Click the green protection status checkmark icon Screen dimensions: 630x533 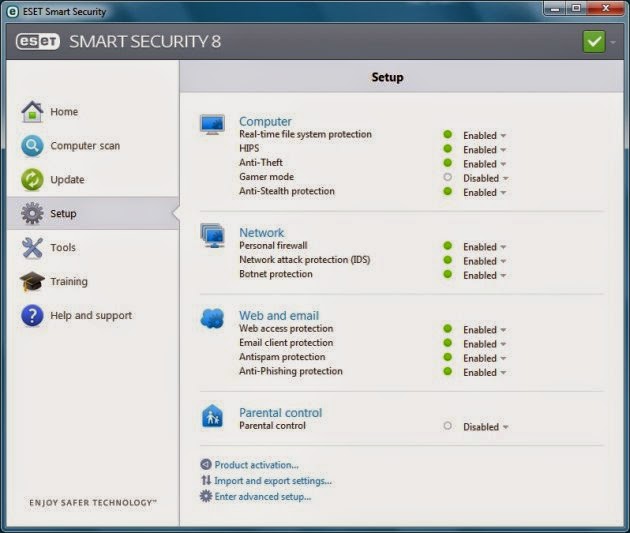point(594,41)
